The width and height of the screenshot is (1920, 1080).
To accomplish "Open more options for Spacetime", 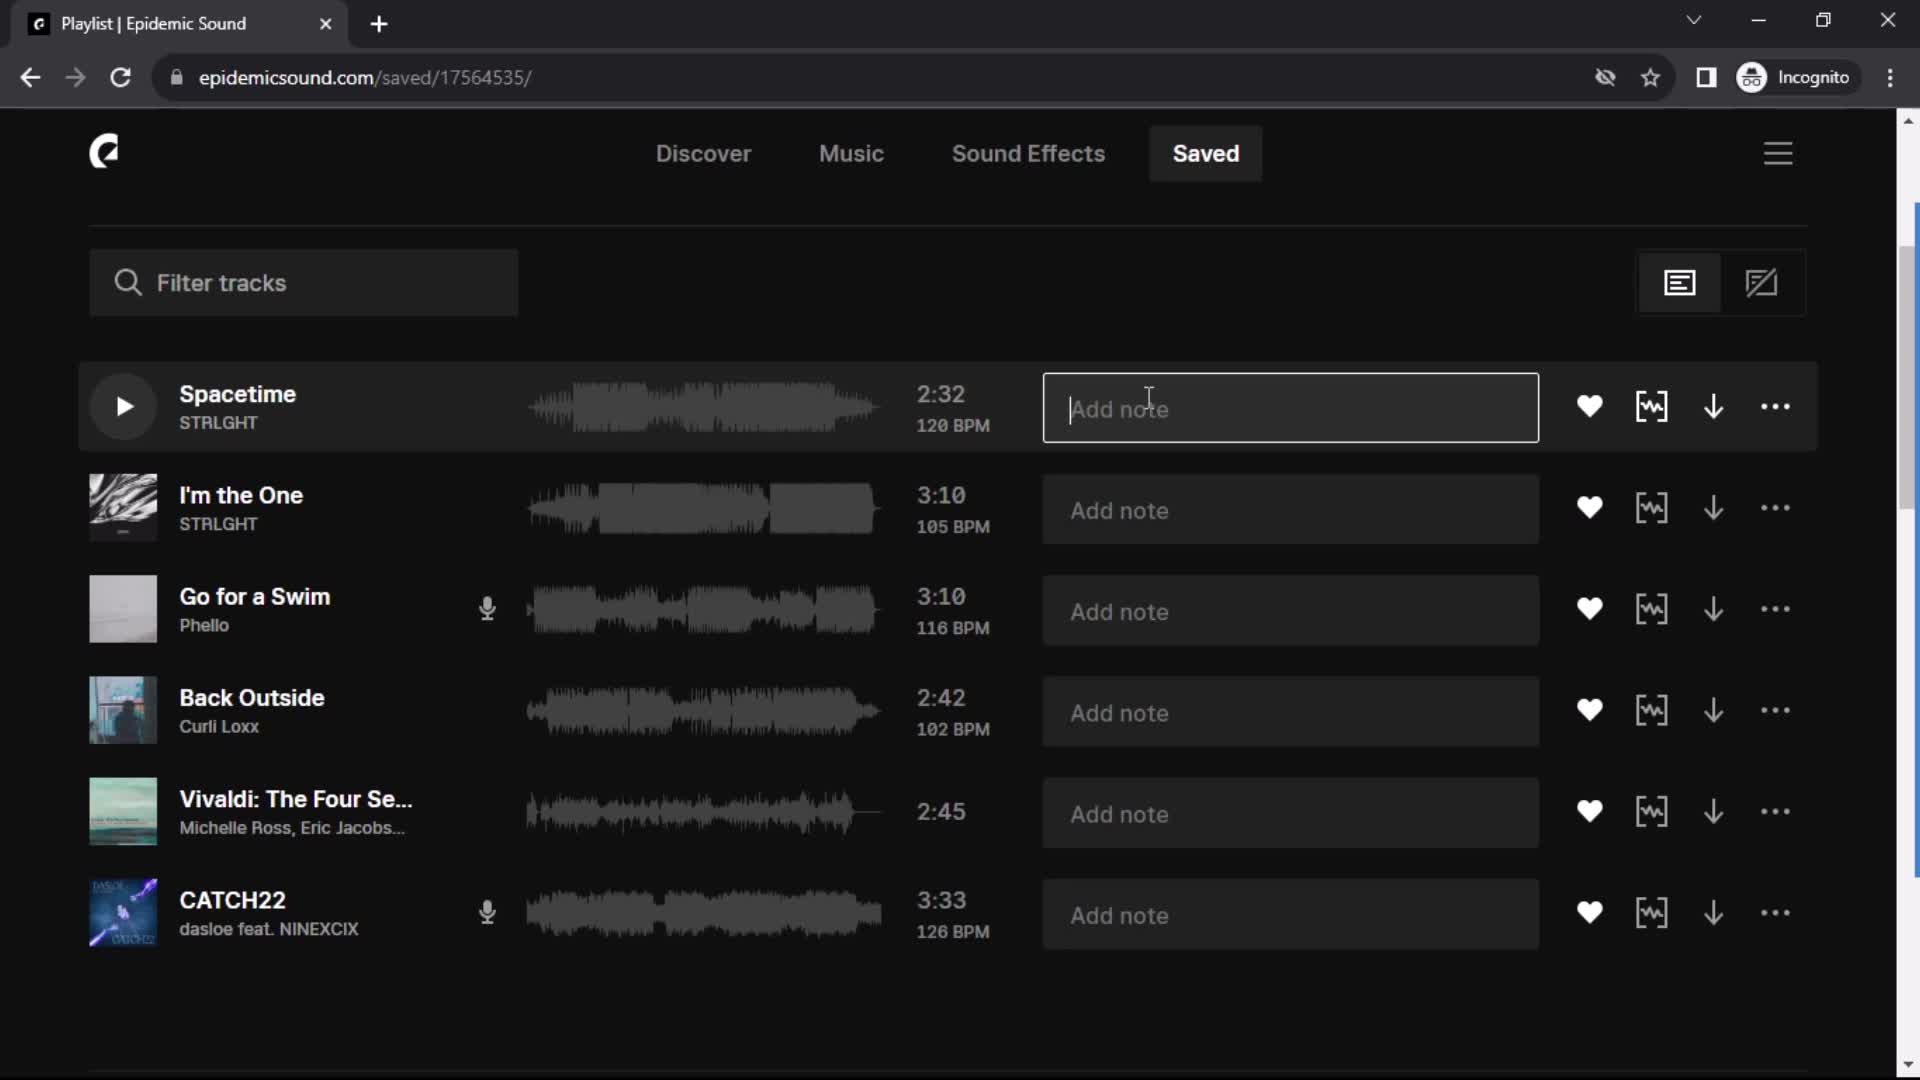I will coord(1775,407).
